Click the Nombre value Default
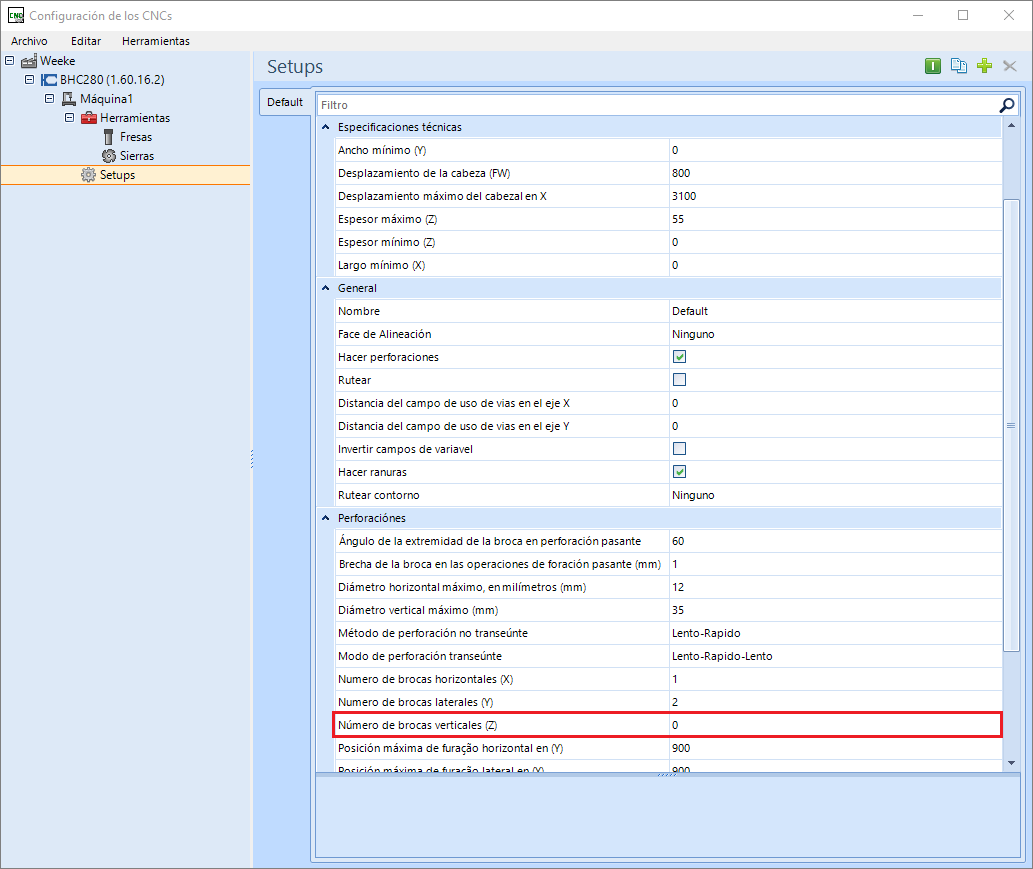This screenshot has width=1033, height=869. (x=835, y=311)
